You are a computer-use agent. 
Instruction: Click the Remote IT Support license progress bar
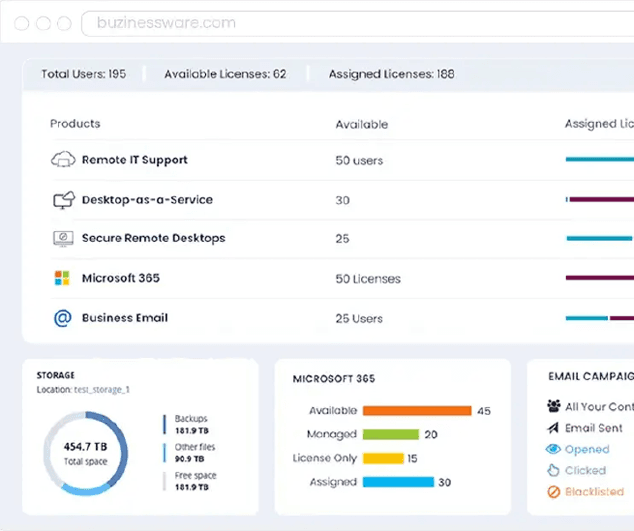pos(599,160)
